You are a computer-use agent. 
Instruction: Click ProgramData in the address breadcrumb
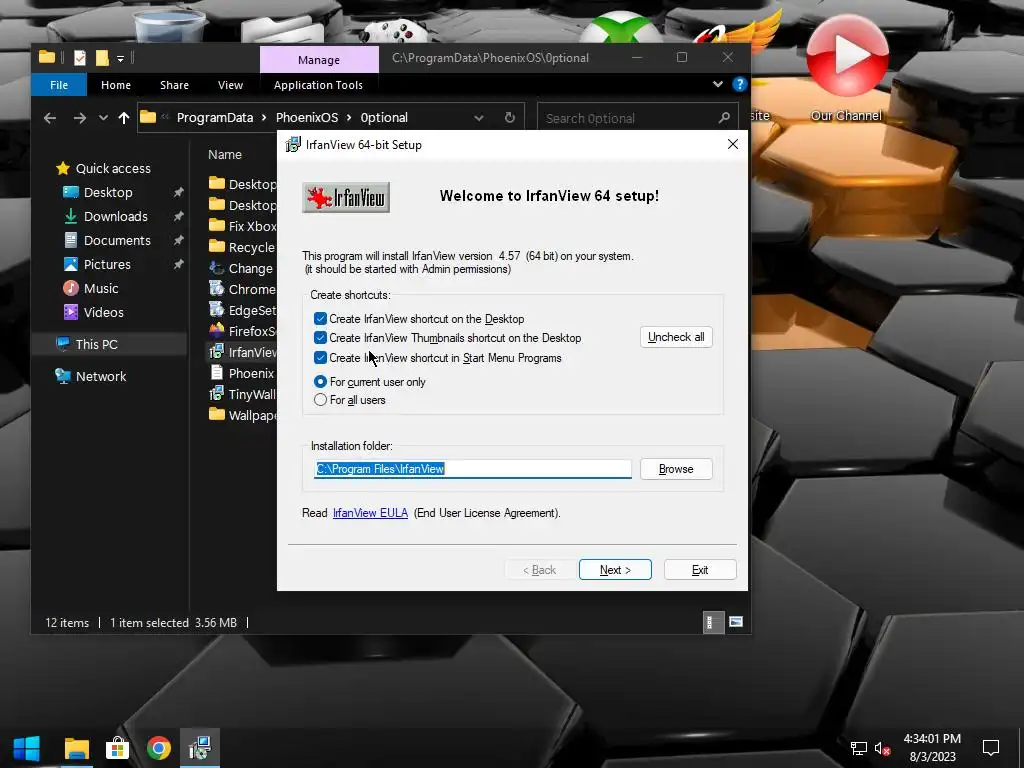tap(214, 118)
